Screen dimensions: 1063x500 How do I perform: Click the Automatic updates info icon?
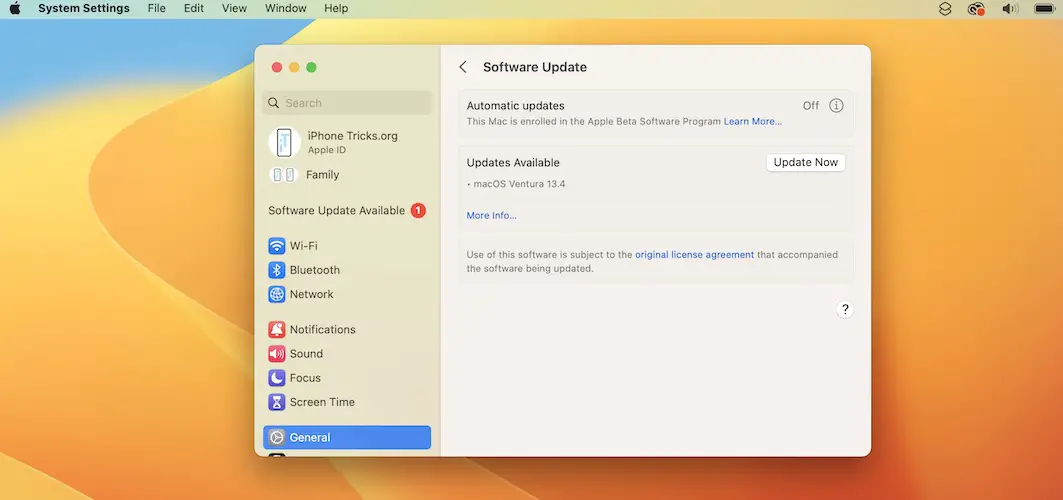pyautogui.click(x=836, y=106)
